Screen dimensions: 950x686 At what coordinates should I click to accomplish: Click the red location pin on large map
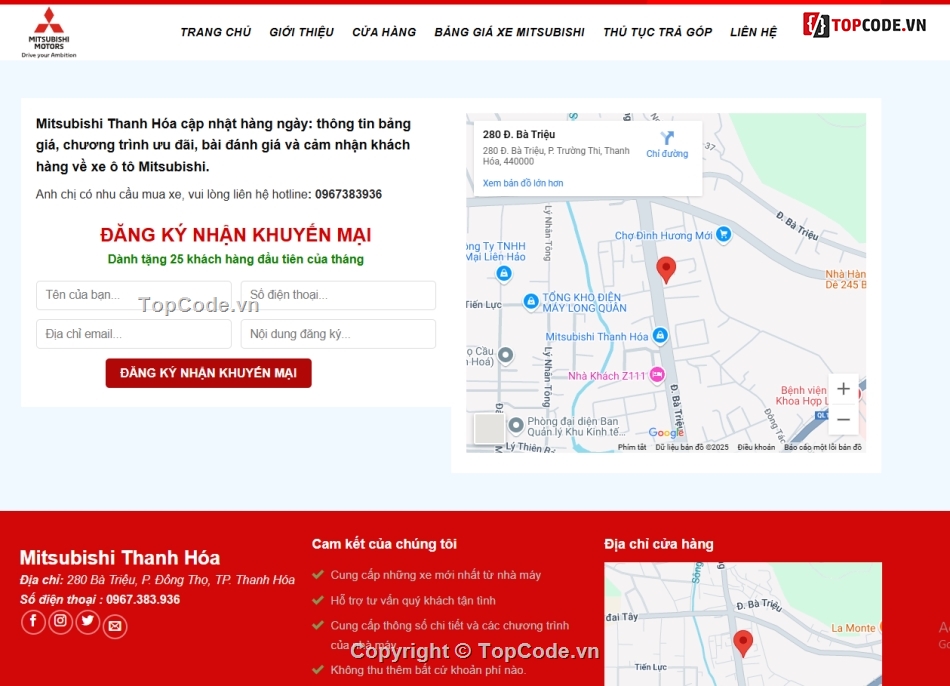666,269
